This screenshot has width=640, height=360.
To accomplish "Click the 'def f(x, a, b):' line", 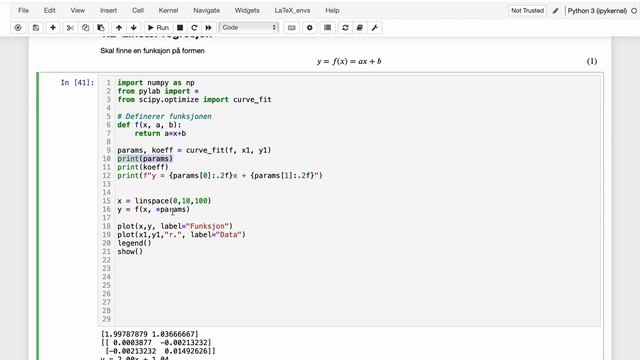I will click(149, 125).
